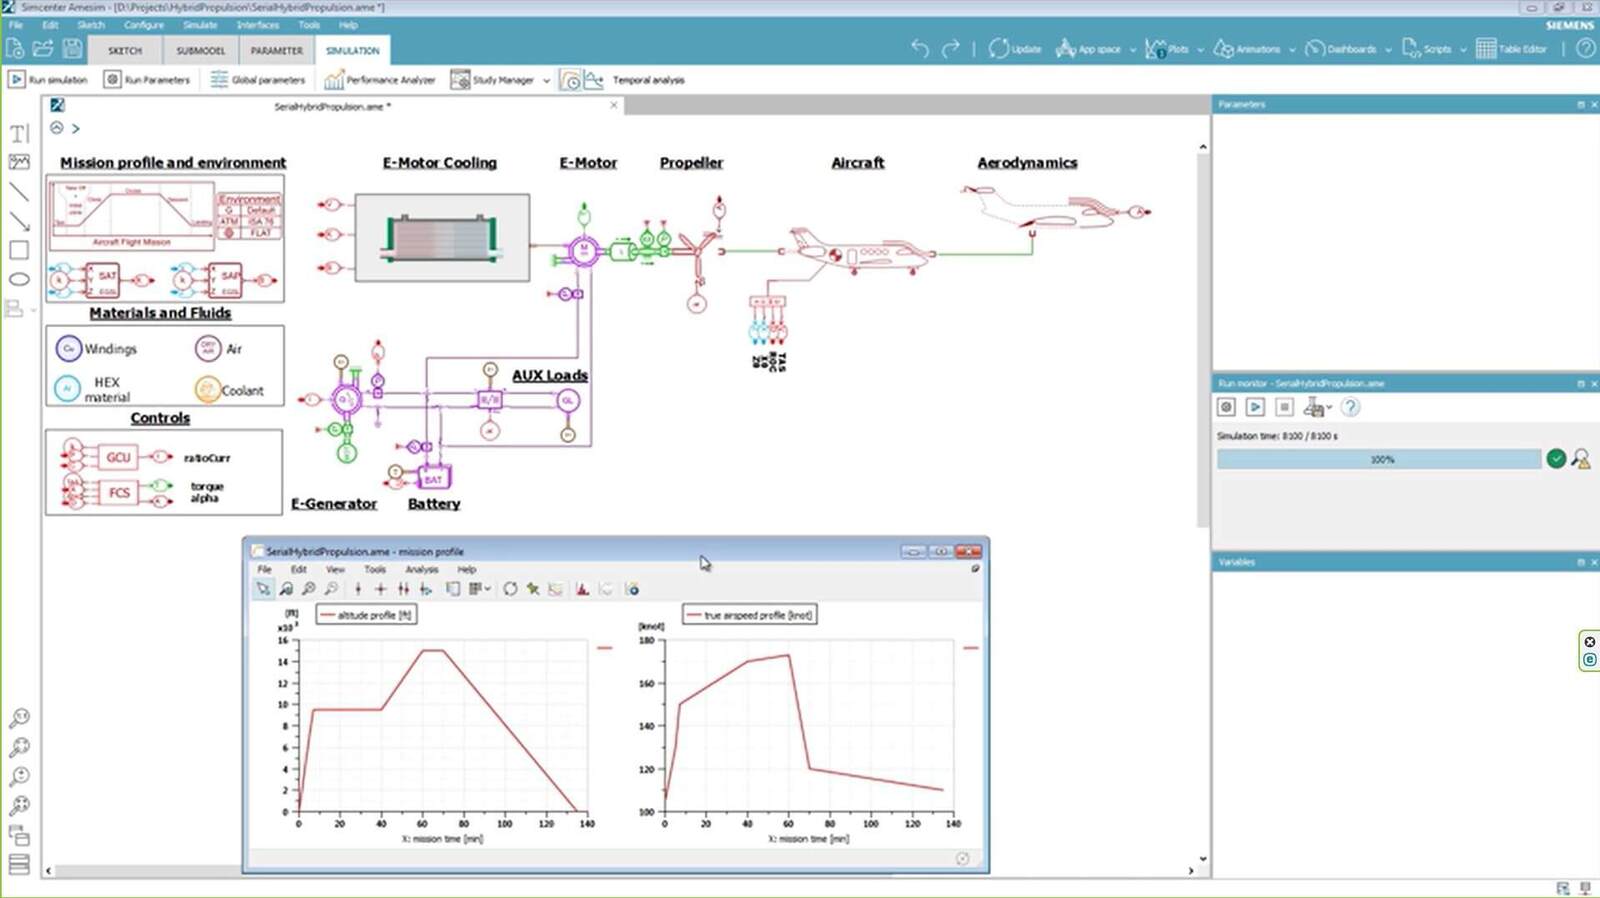Click the redo arrow icon

pos(951,48)
